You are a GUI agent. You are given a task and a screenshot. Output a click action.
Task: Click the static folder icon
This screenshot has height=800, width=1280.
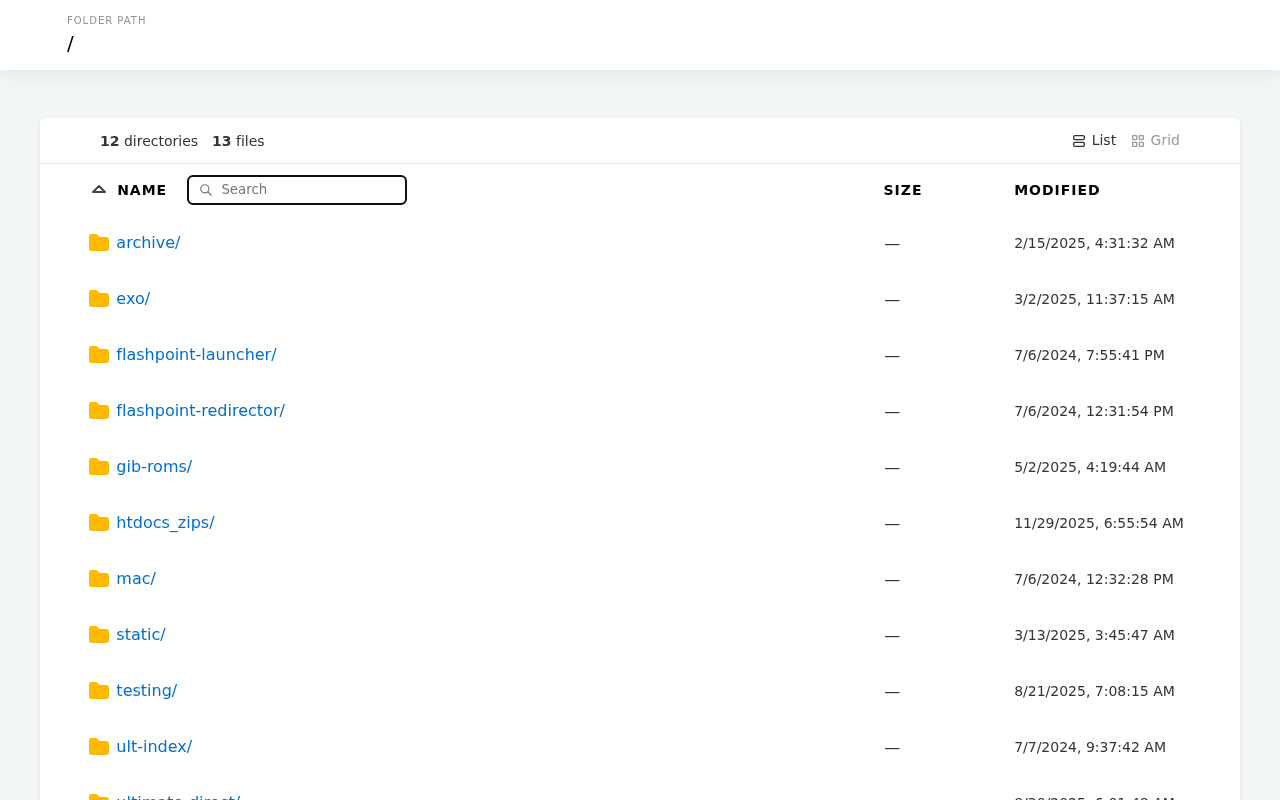(x=99, y=635)
